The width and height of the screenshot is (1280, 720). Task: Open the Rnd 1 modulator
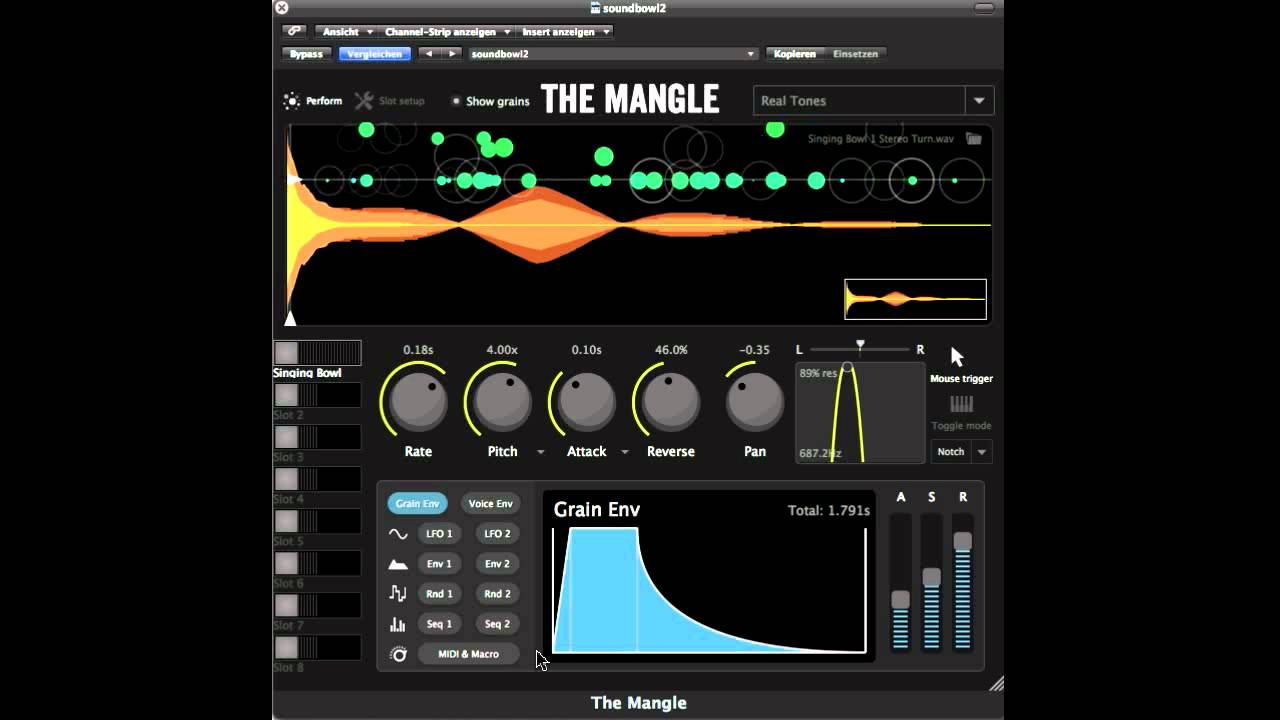pos(439,594)
